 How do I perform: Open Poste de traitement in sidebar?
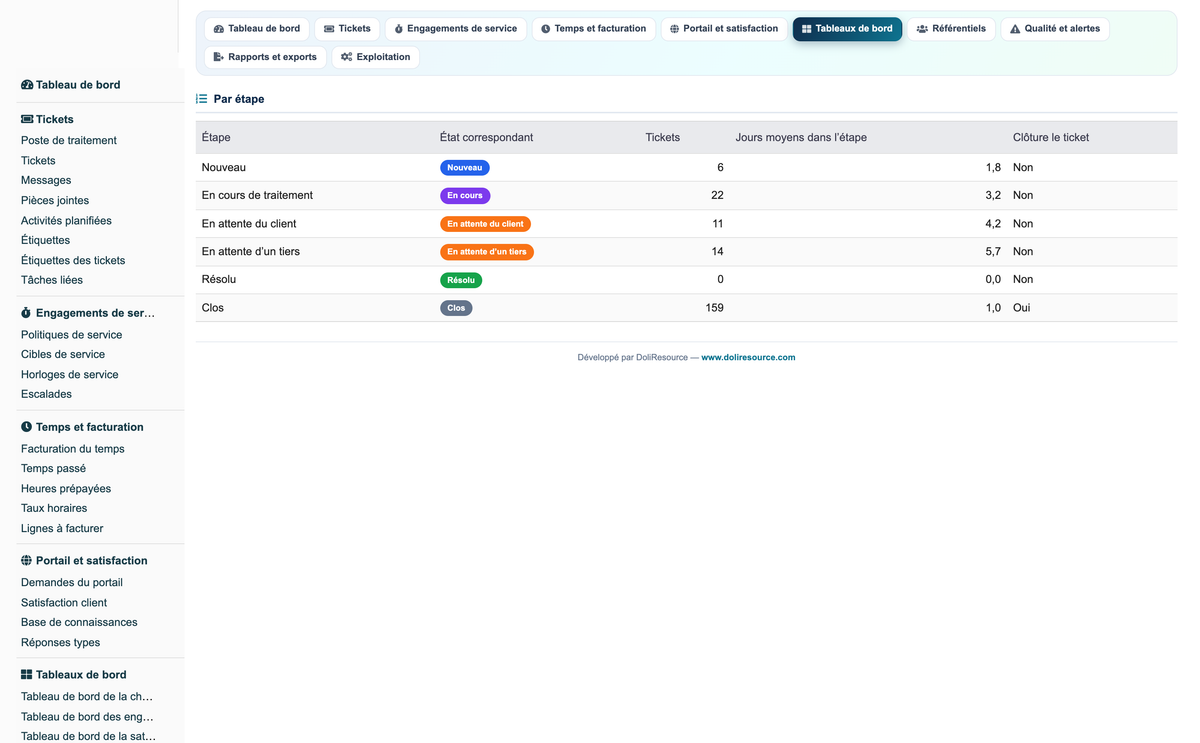pyautogui.click(x=69, y=141)
